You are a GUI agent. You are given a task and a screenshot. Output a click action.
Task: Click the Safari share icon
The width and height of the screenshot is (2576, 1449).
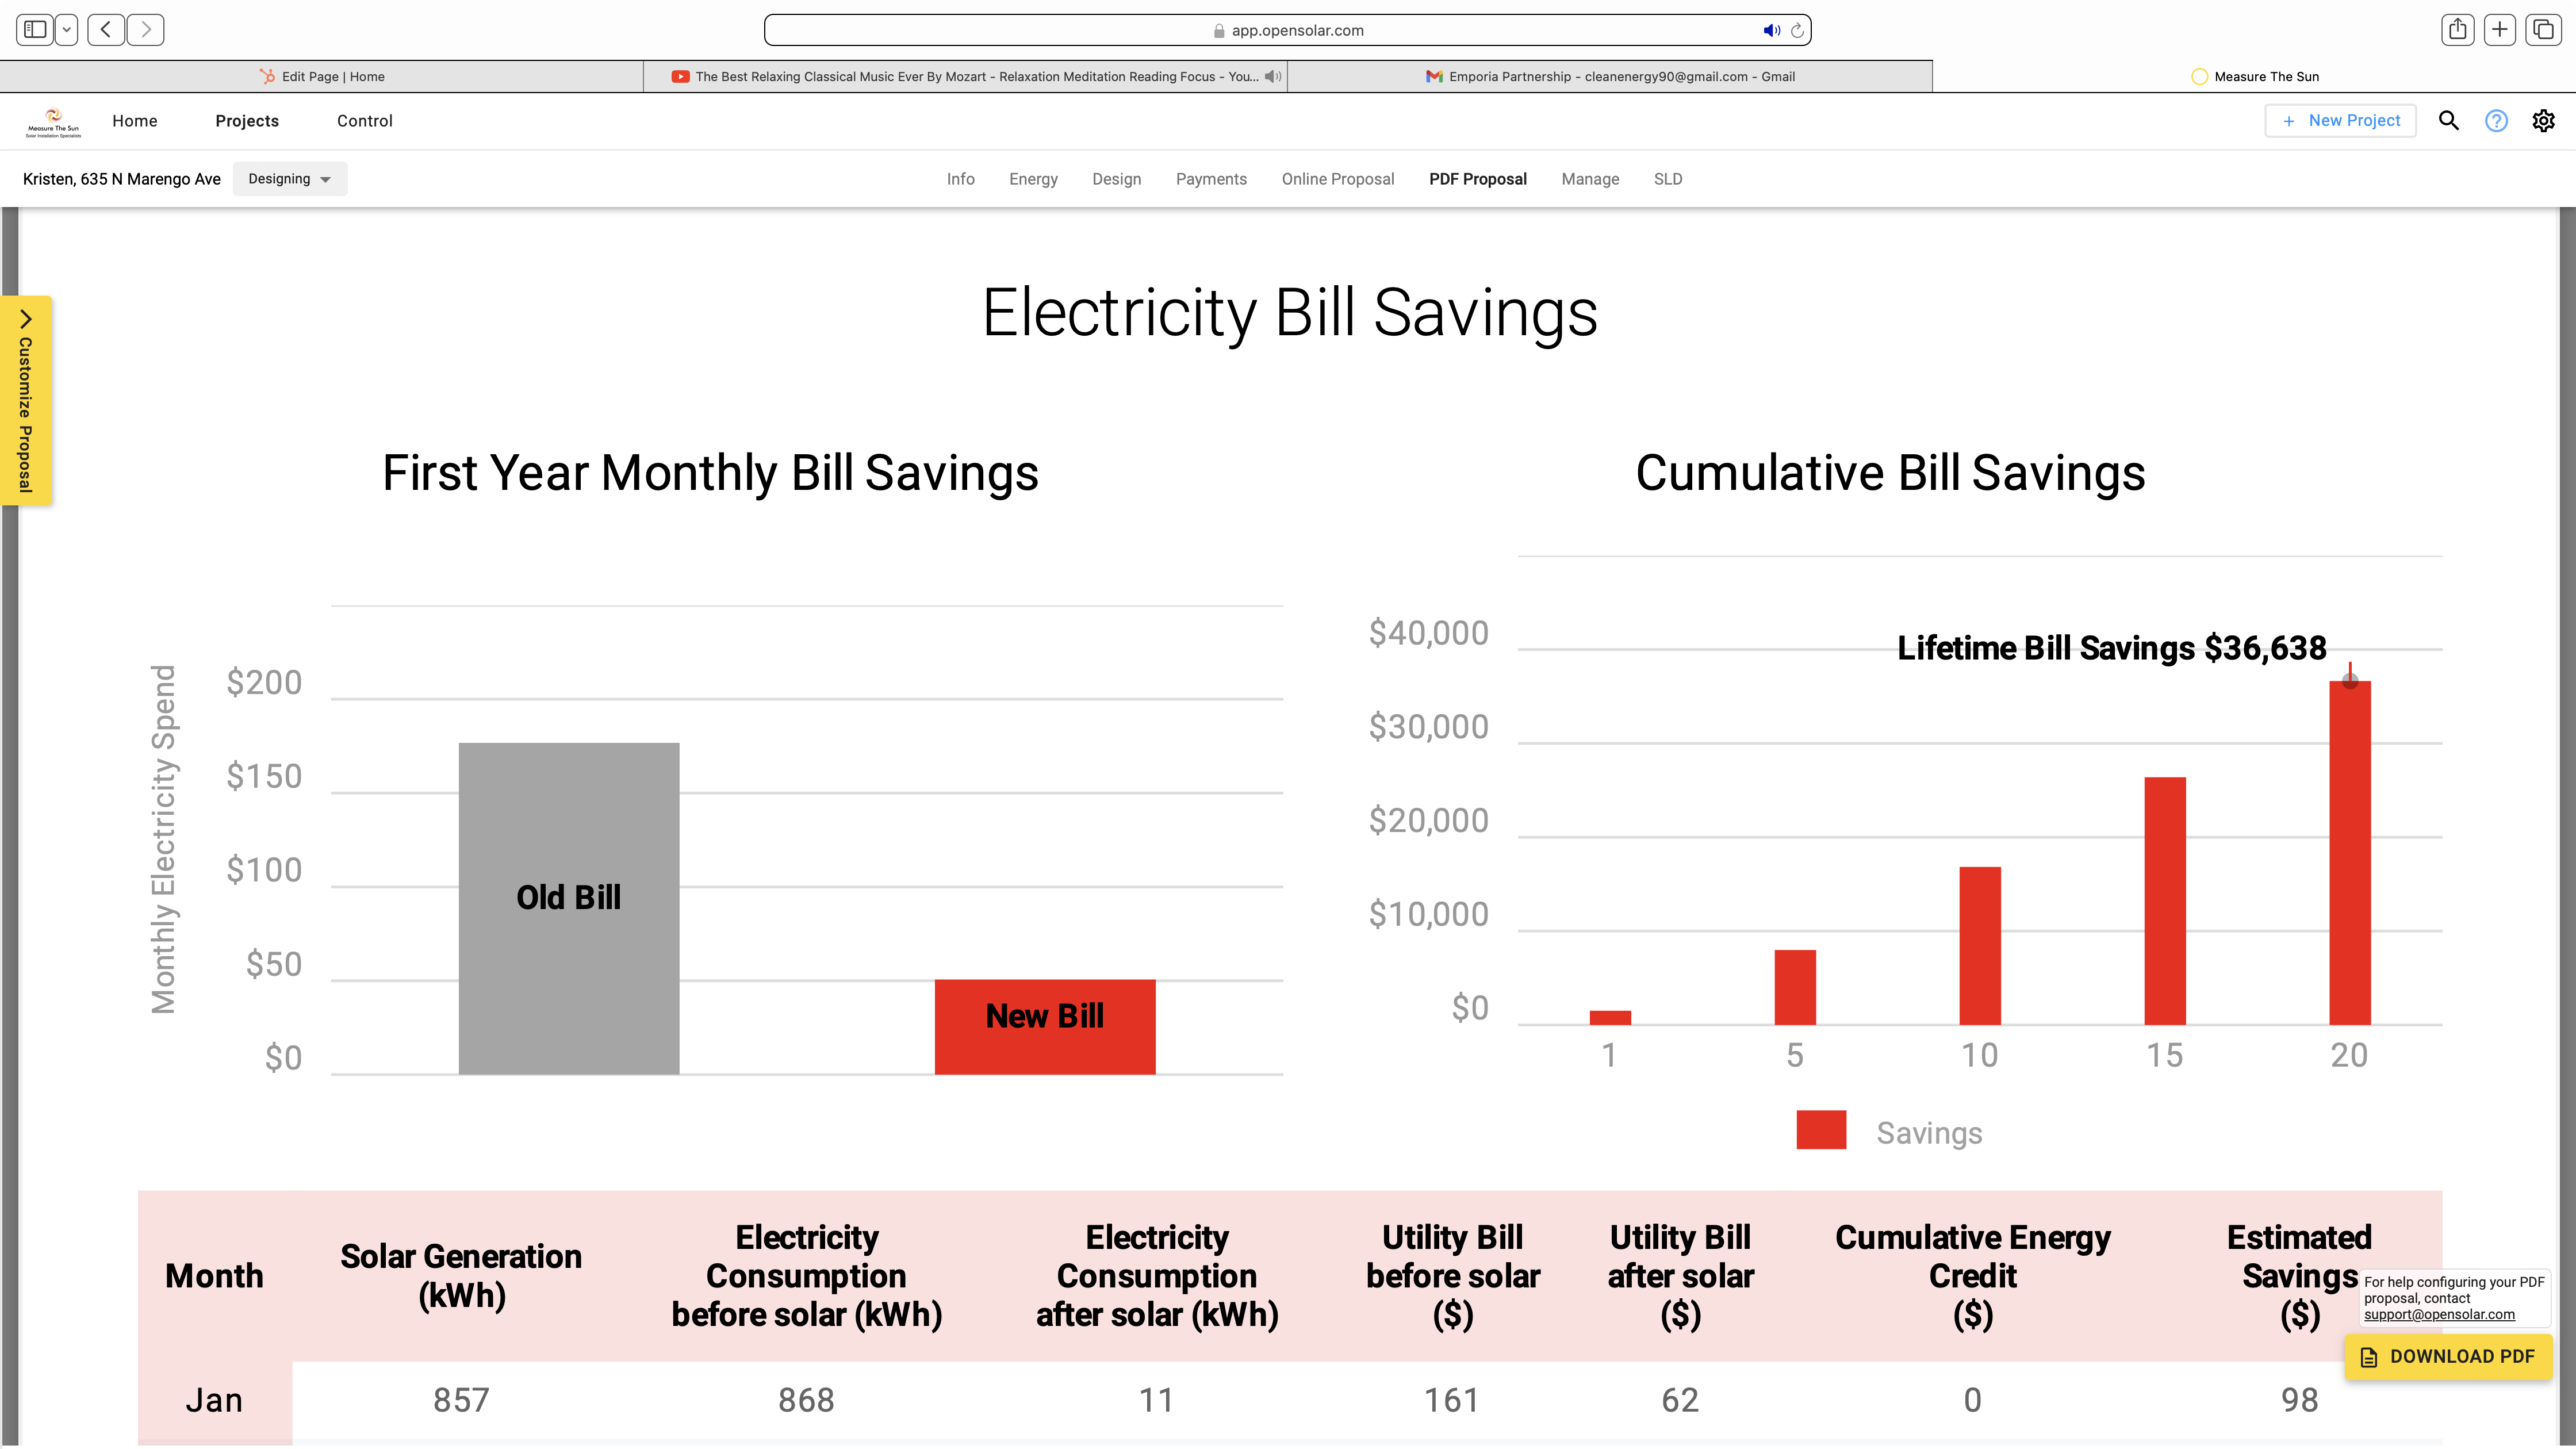[x=2457, y=30]
